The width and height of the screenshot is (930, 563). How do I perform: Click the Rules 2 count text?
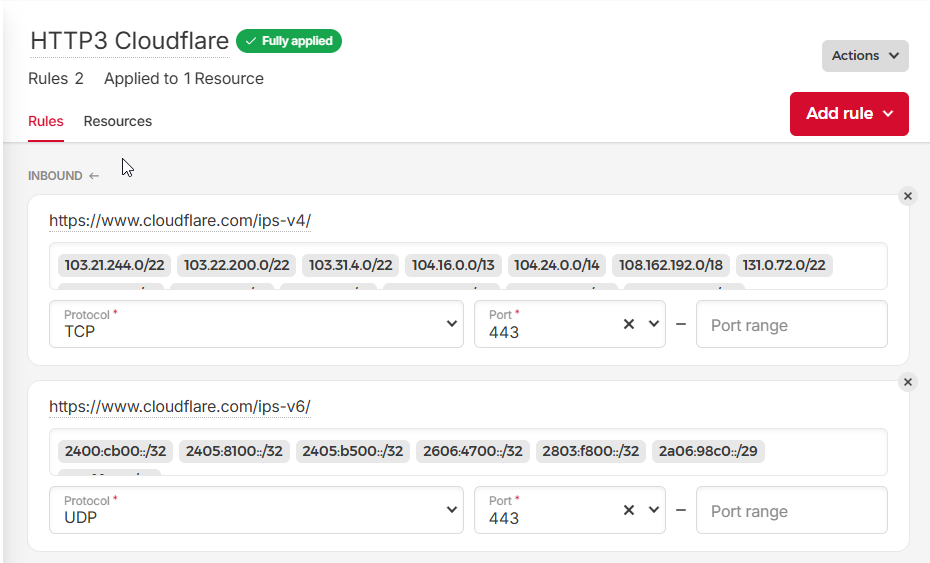coord(56,79)
